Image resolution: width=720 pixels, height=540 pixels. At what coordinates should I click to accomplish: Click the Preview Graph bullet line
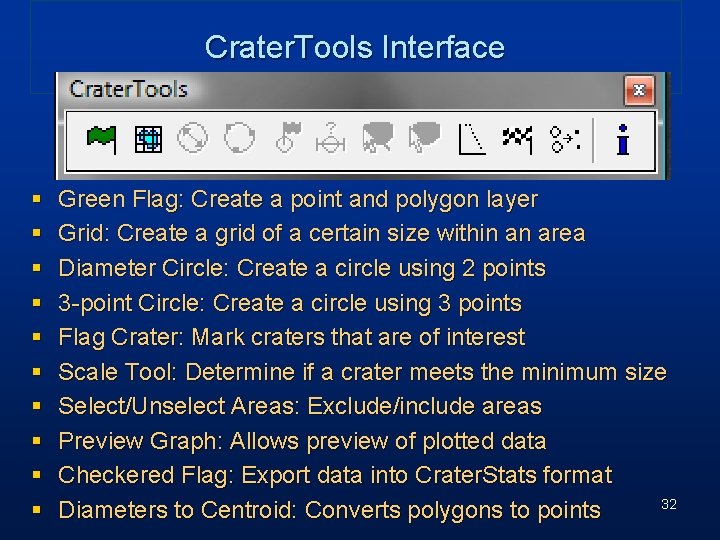302,441
